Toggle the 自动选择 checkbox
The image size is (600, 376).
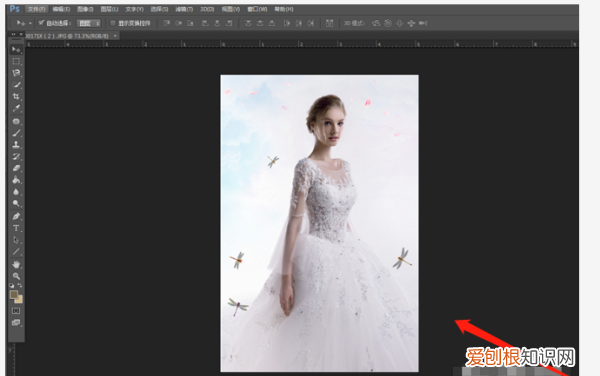click(41, 23)
